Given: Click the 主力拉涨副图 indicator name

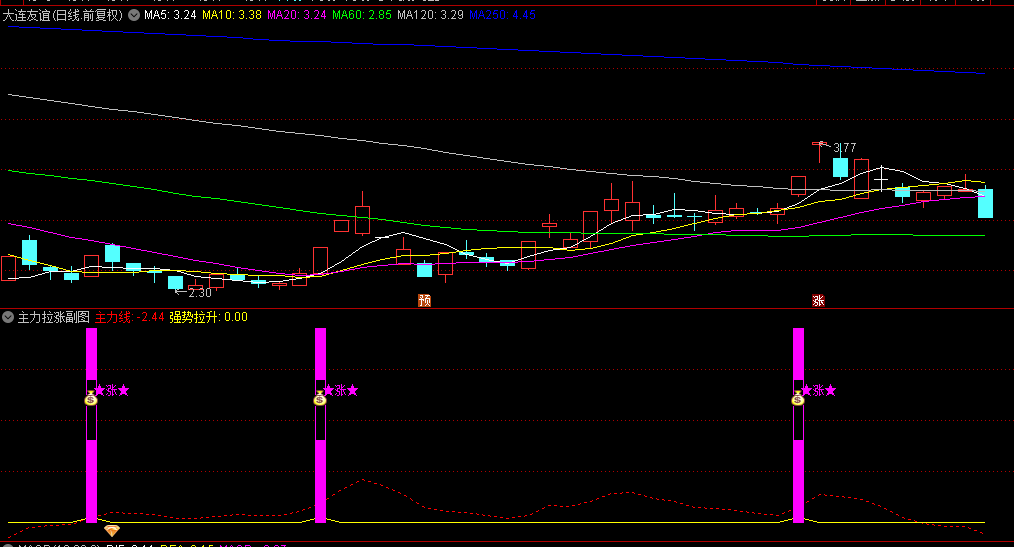Looking at the screenshot, I should coord(54,317).
